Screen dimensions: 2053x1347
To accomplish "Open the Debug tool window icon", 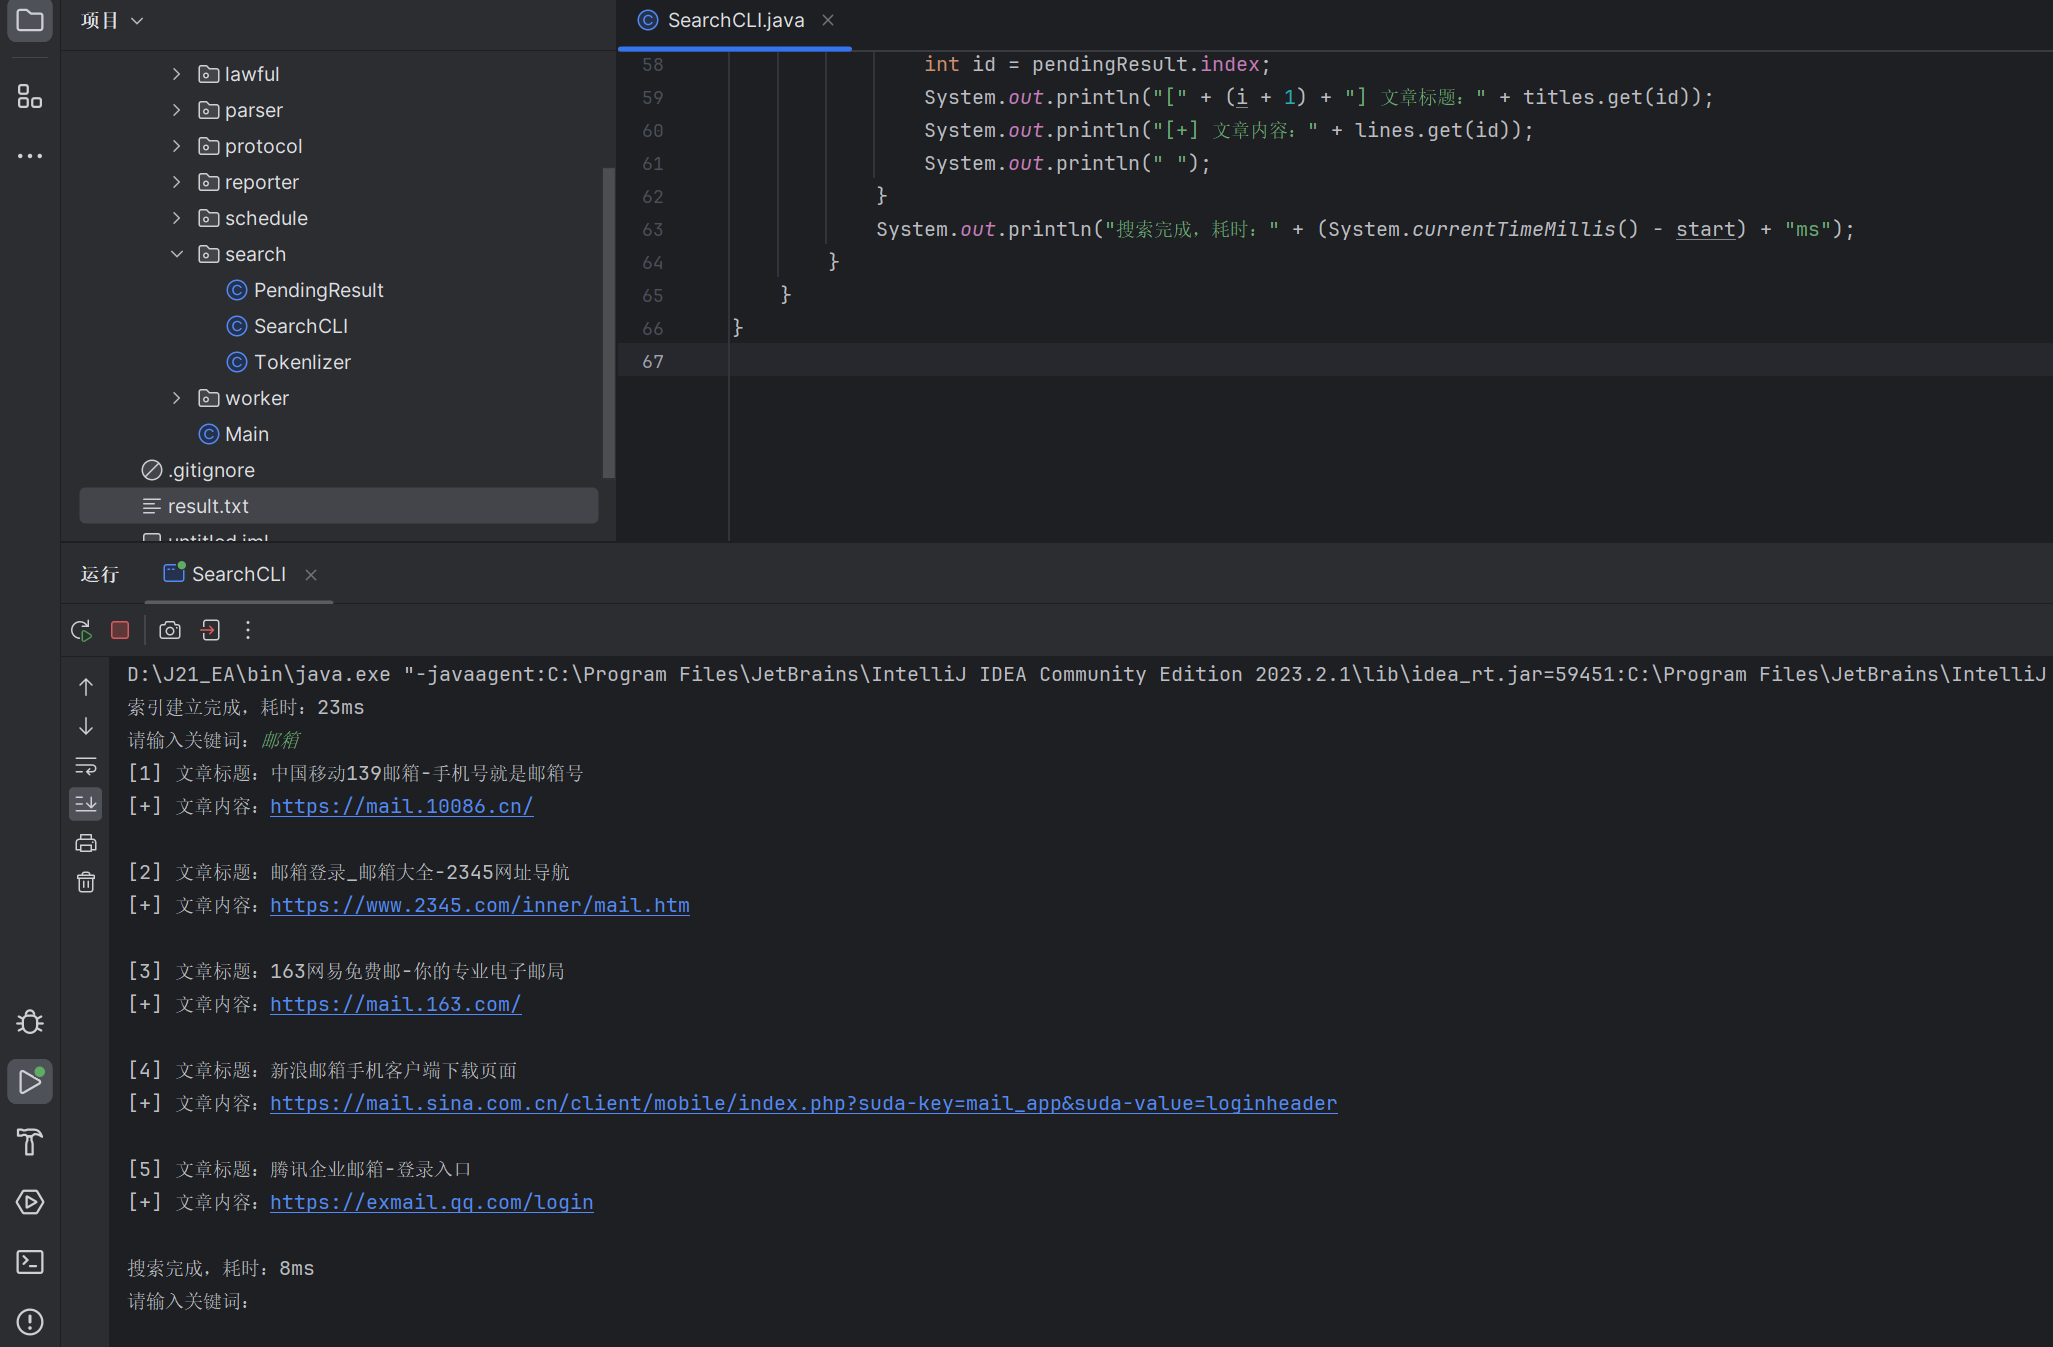I will (30, 1022).
